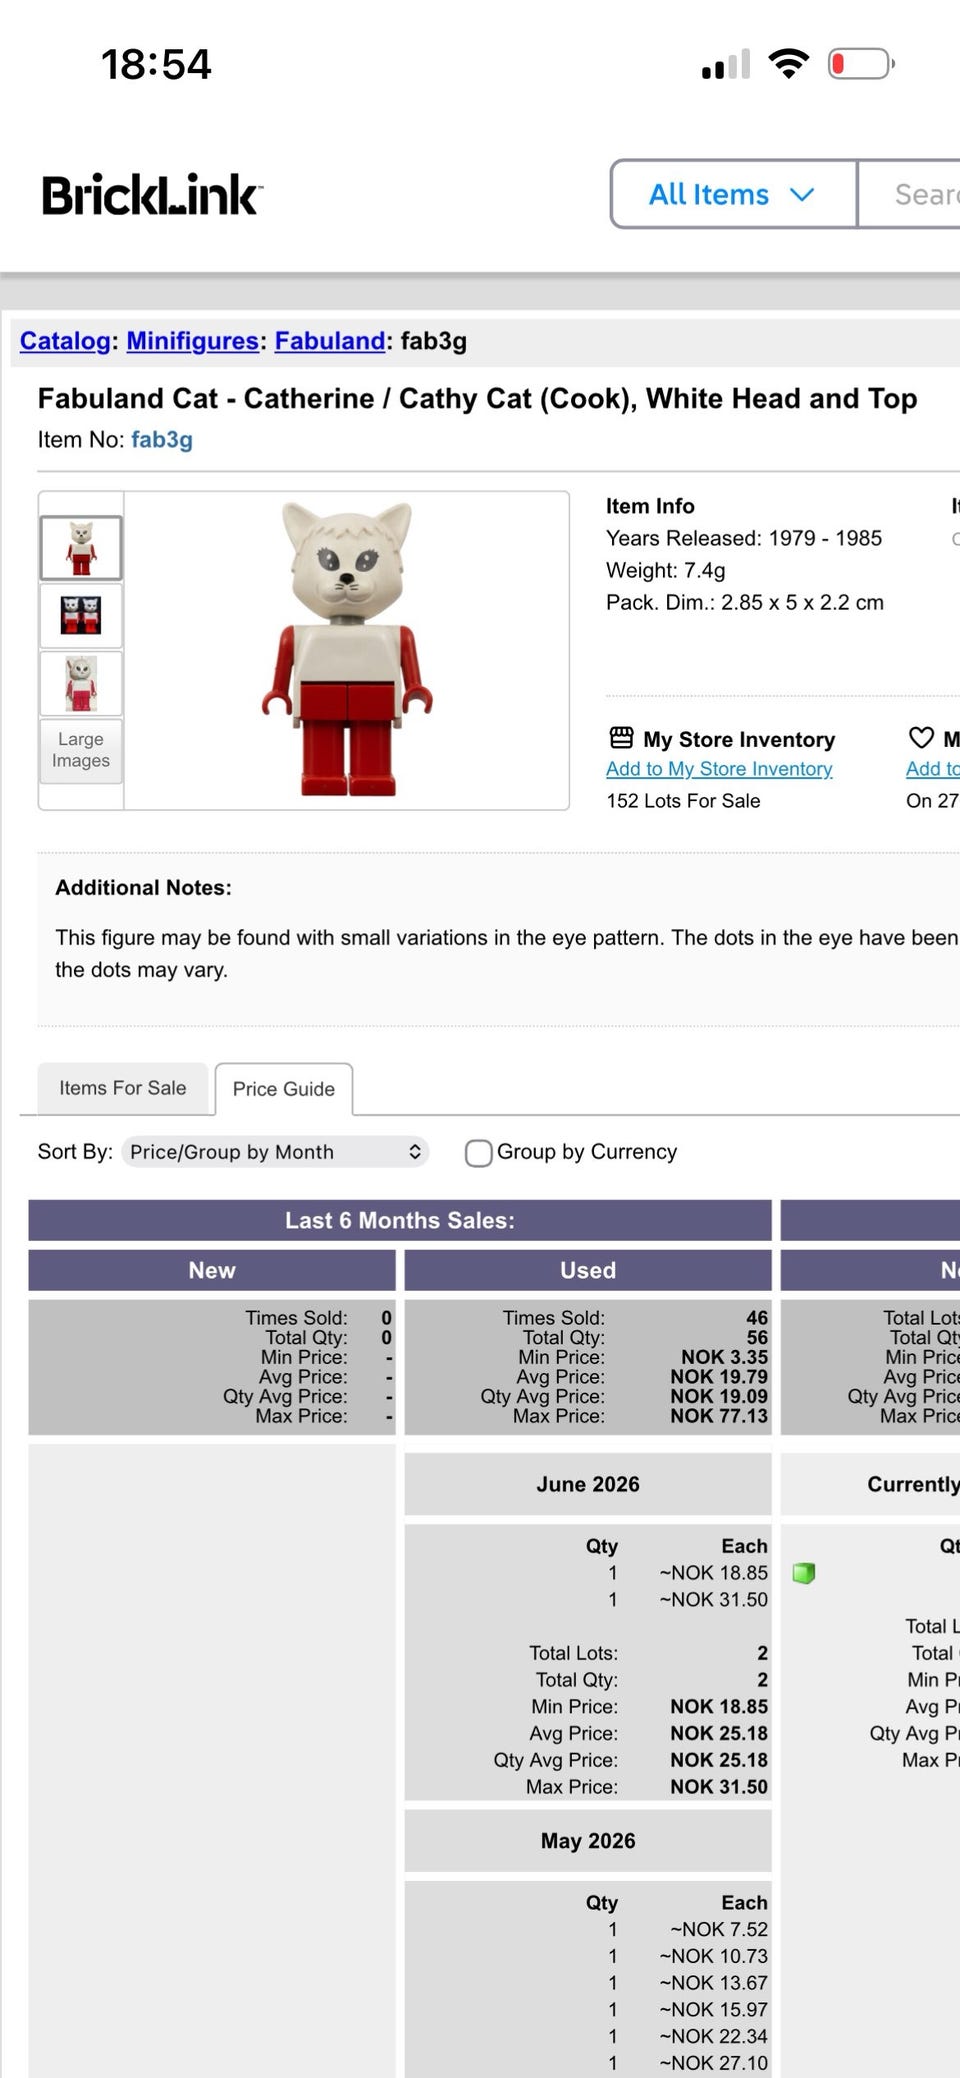The width and height of the screenshot is (960, 2078).
Task: Tap the 18:54 clock in status bar
Action: [x=156, y=65]
